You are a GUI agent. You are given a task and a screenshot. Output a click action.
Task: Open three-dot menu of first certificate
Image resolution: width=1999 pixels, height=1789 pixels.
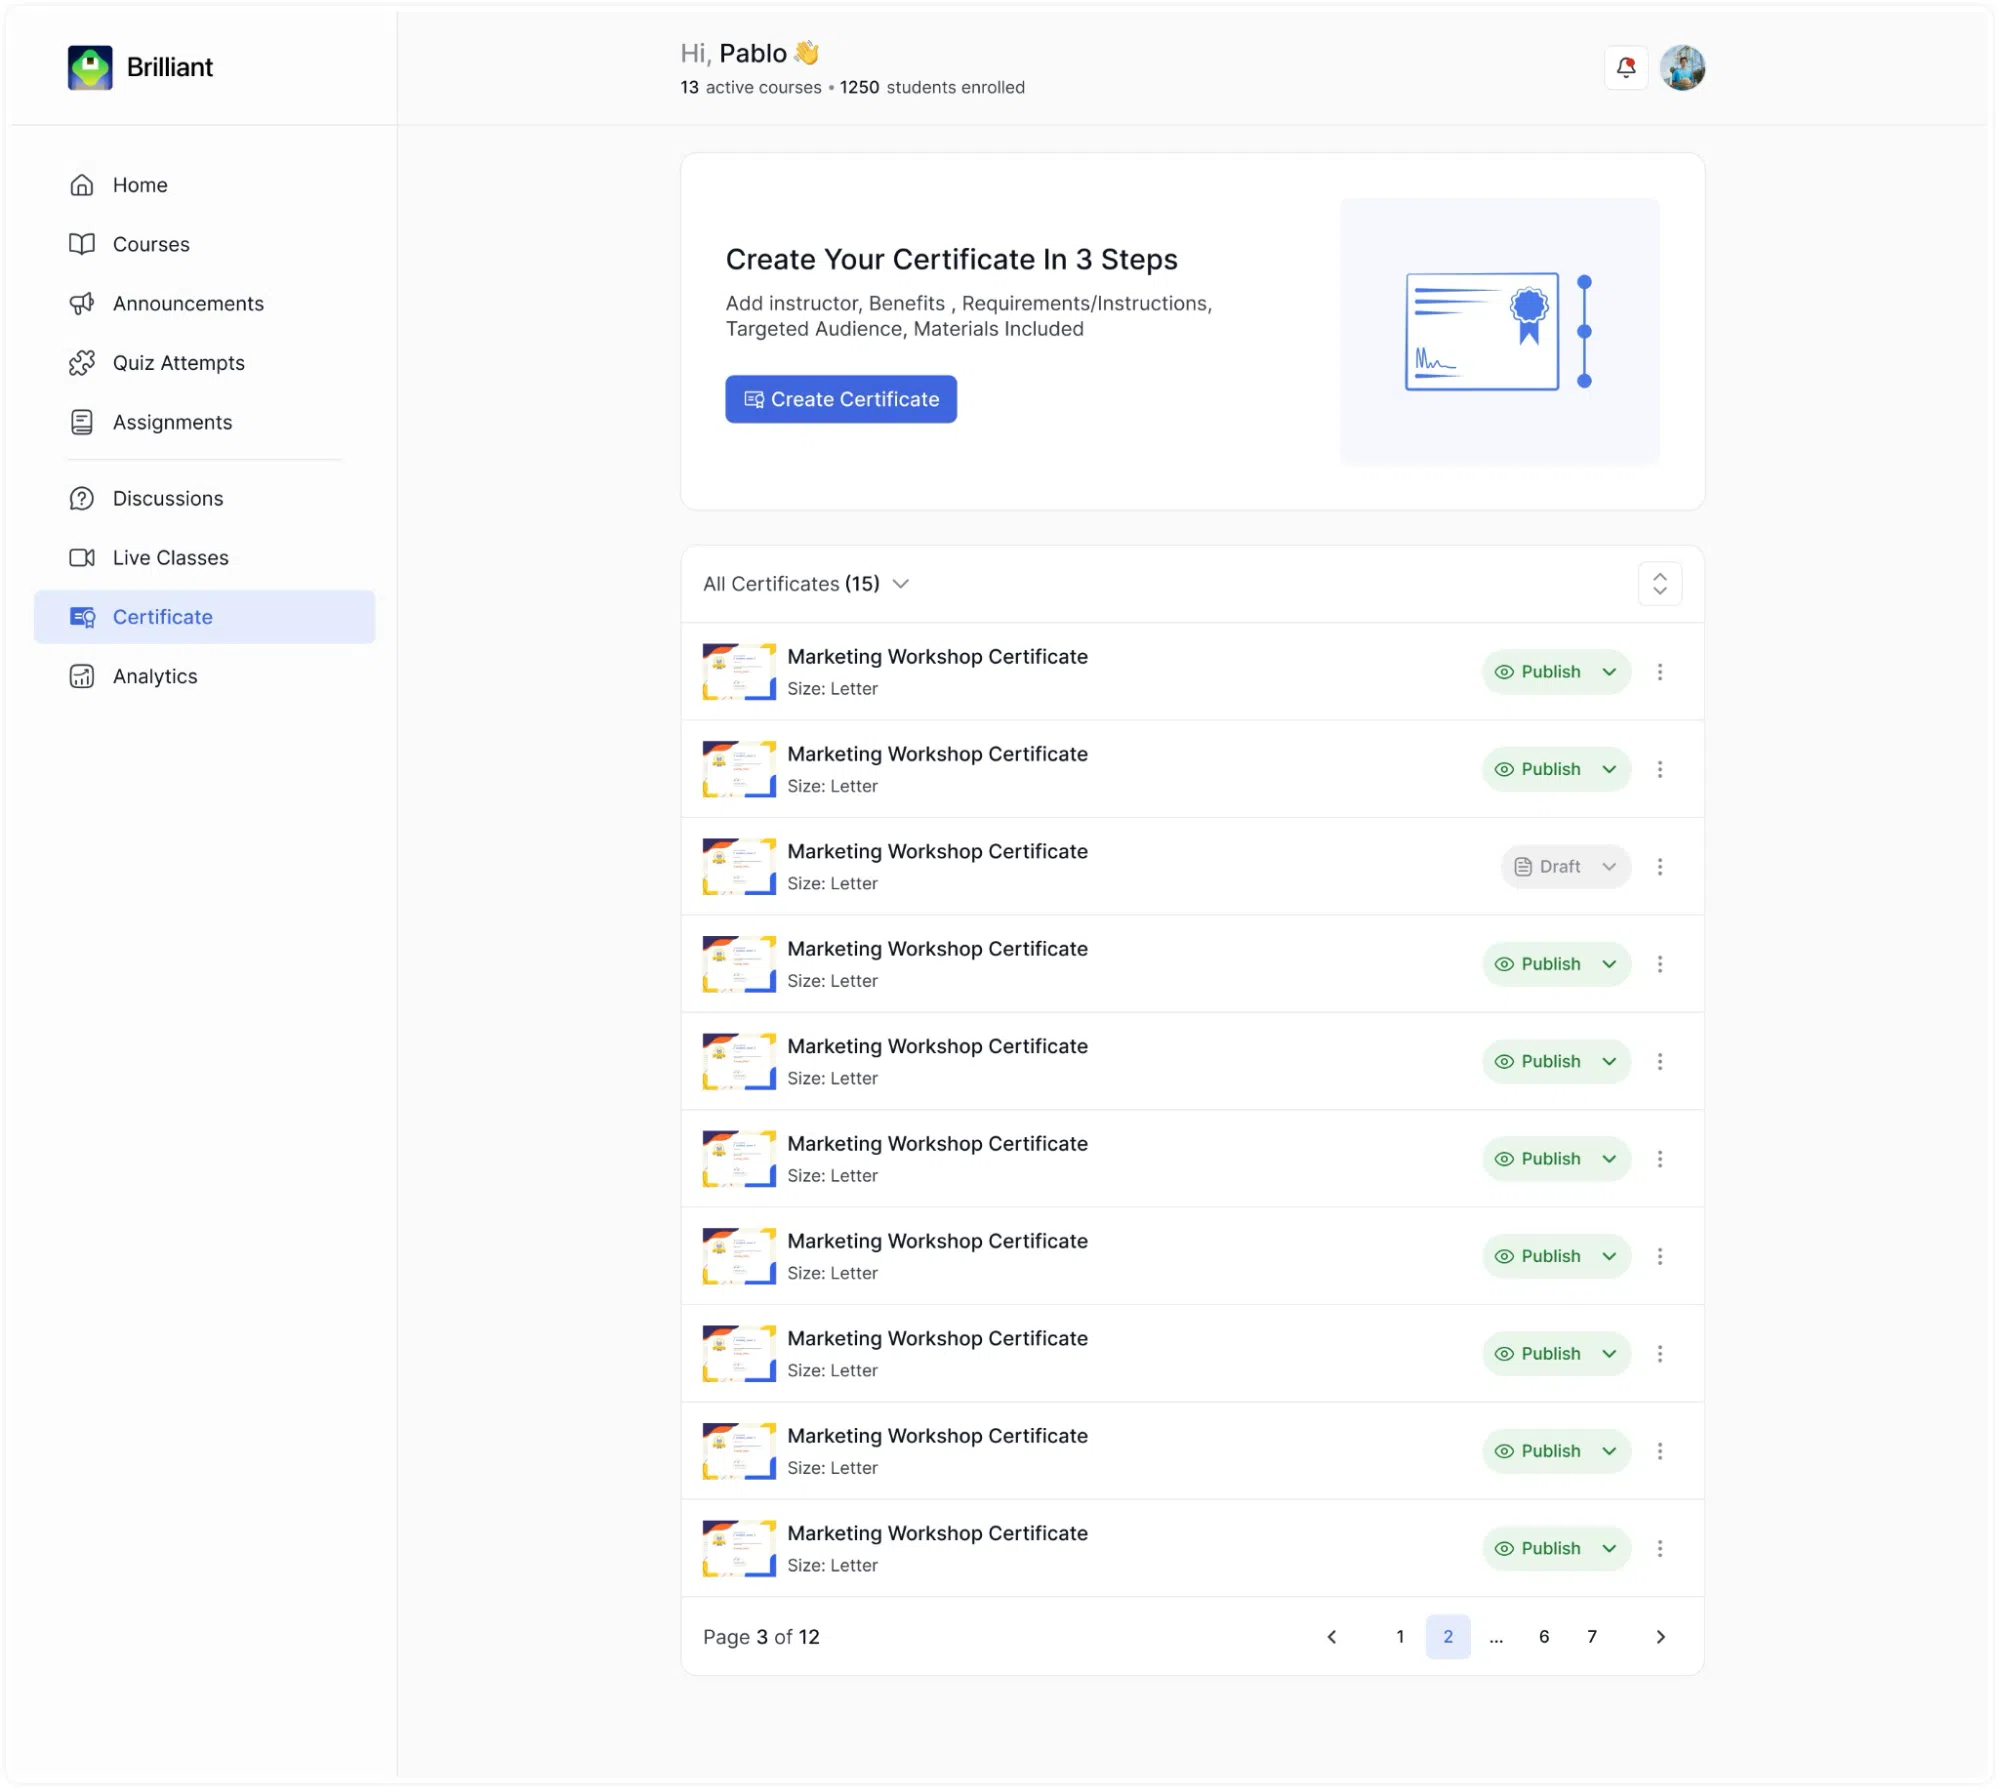tap(1660, 672)
